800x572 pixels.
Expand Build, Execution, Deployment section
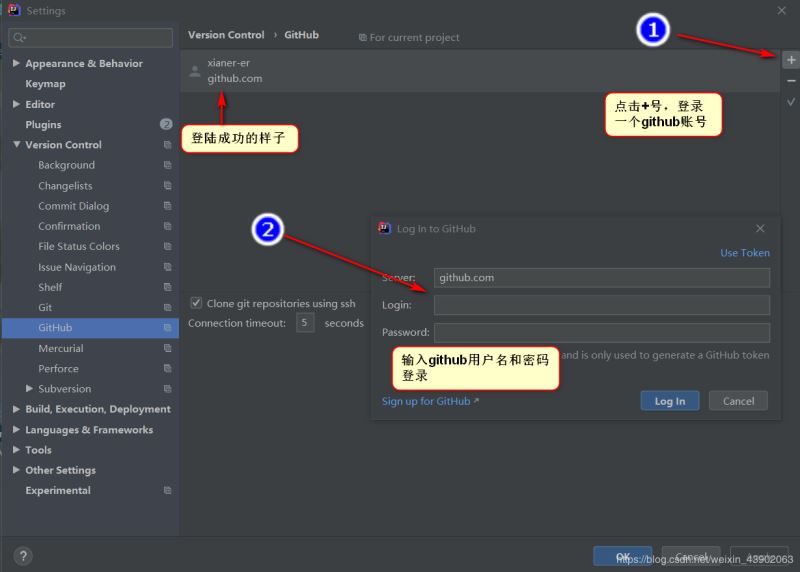click(16, 409)
